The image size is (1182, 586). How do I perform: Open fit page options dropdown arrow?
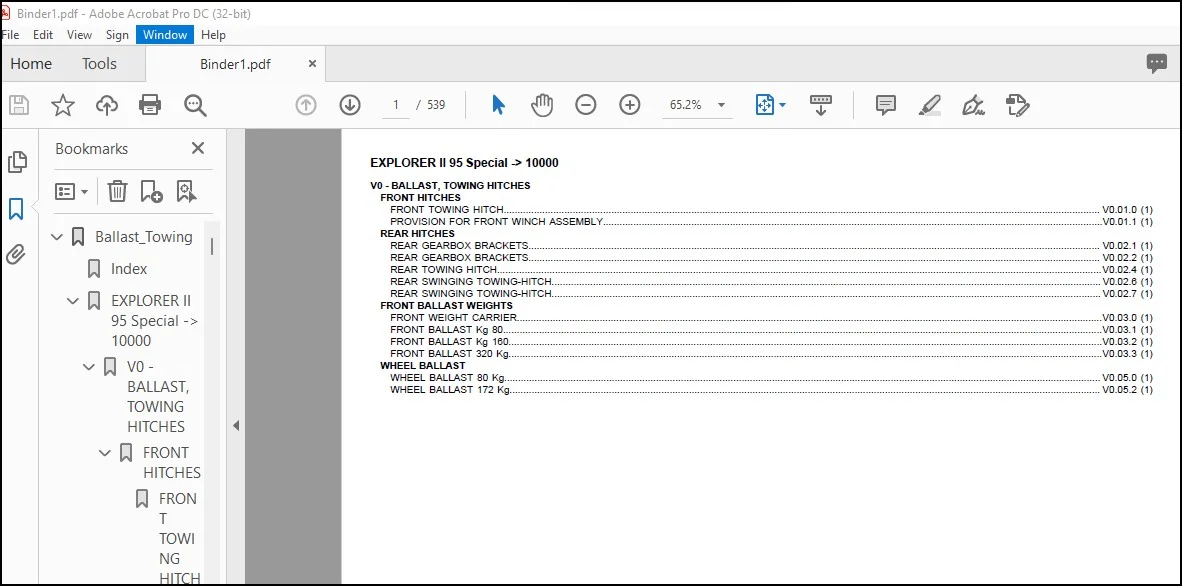coord(782,105)
